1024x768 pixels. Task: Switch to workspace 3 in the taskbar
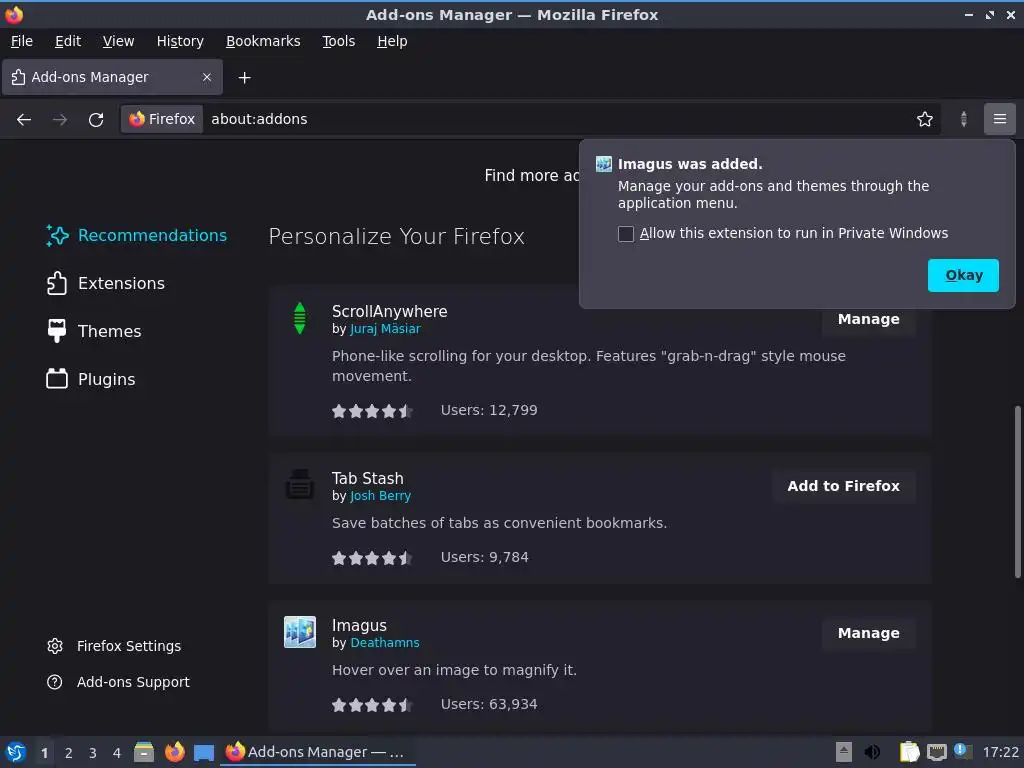click(93, 753)
